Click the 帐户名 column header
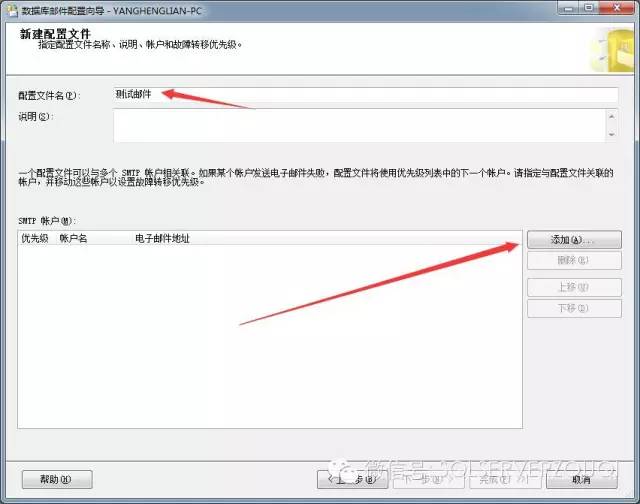The width and height of the screenshot is (640, 504). pyautogui.click(x=73, y=238)
